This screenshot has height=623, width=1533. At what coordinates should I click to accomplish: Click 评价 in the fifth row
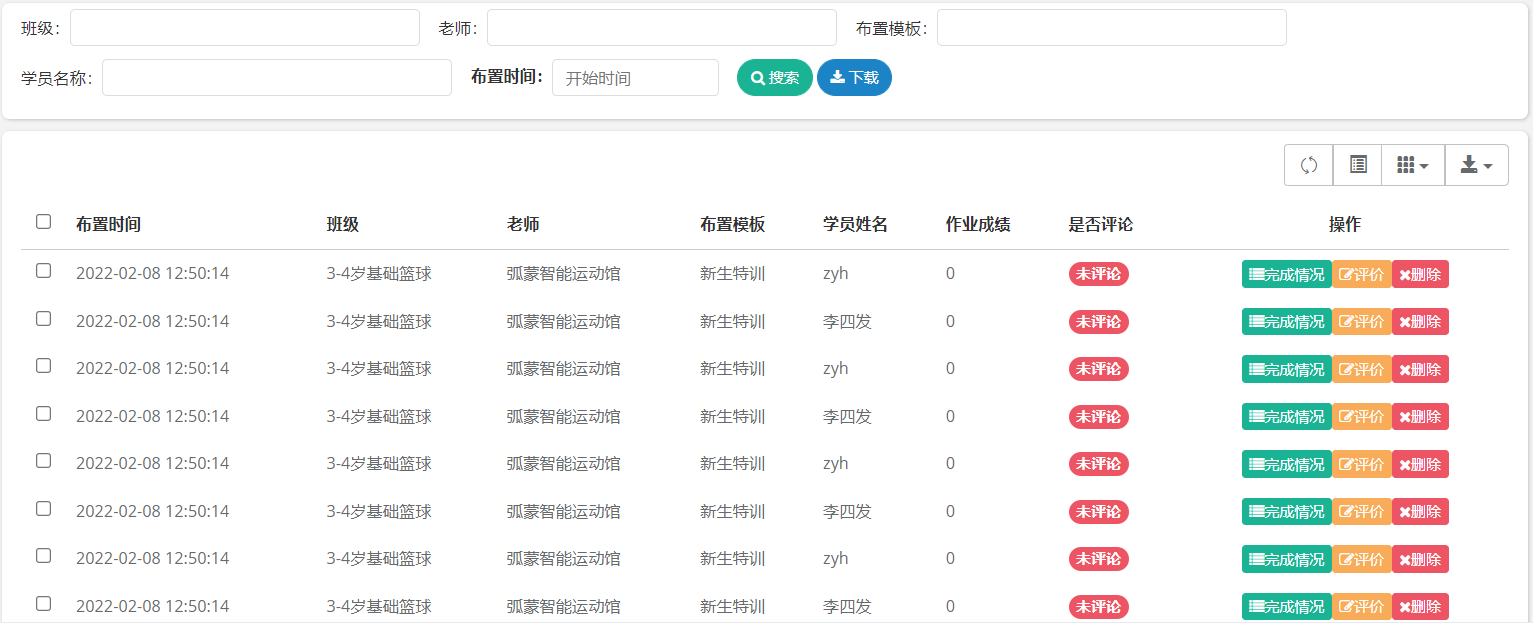point(1361,464)
